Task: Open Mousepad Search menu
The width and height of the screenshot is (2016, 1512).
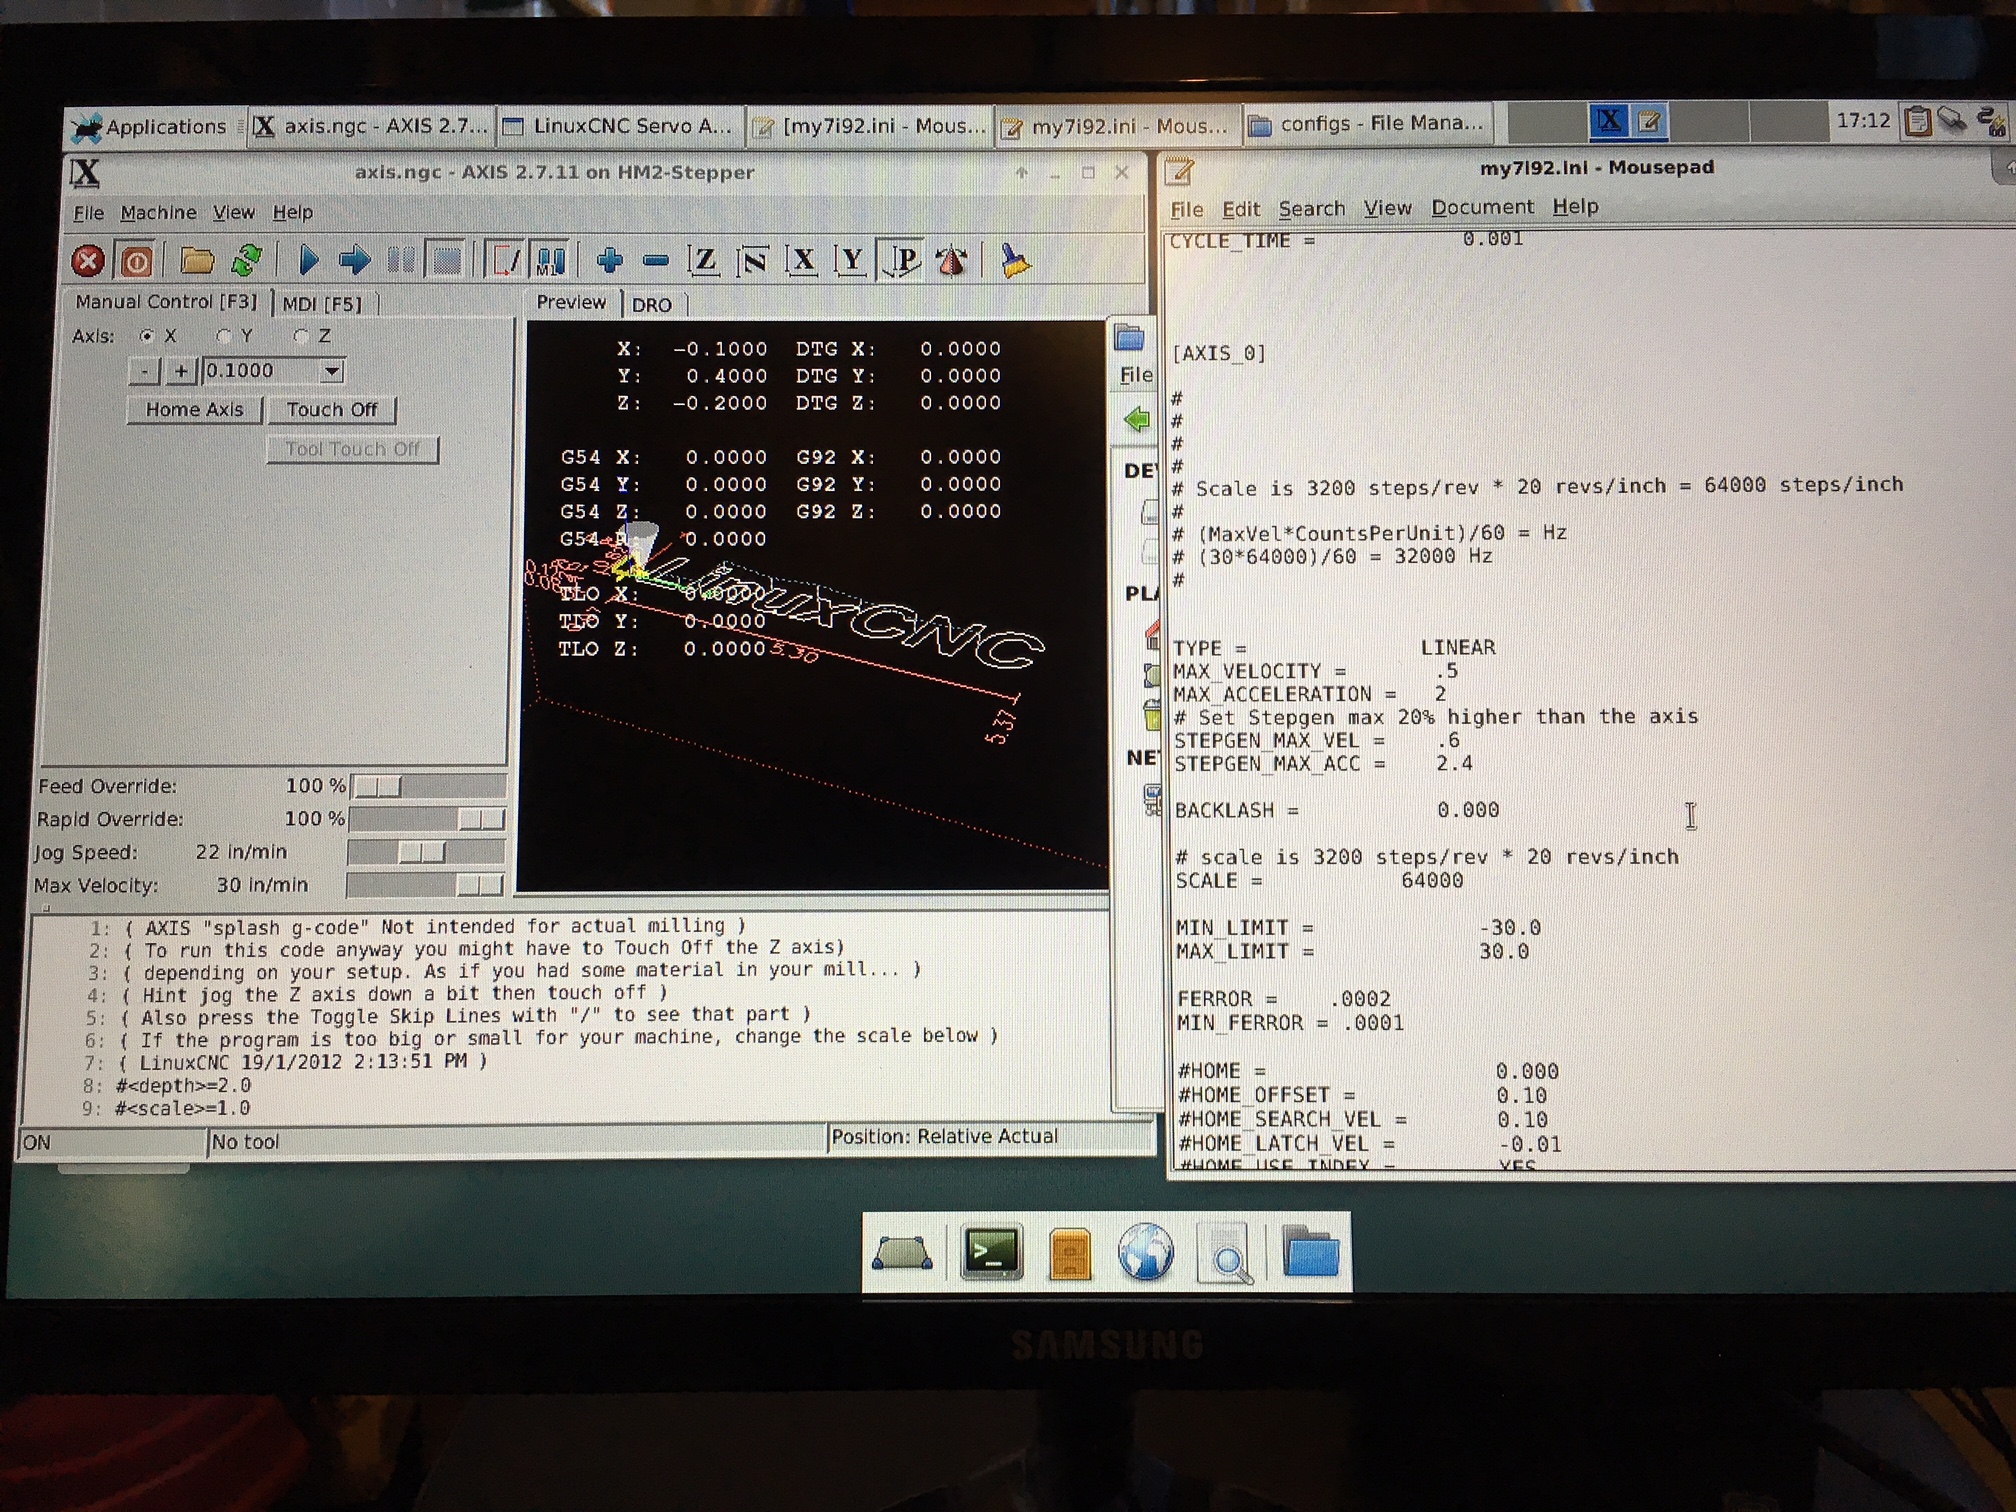Action: (x=1312, y=209)
